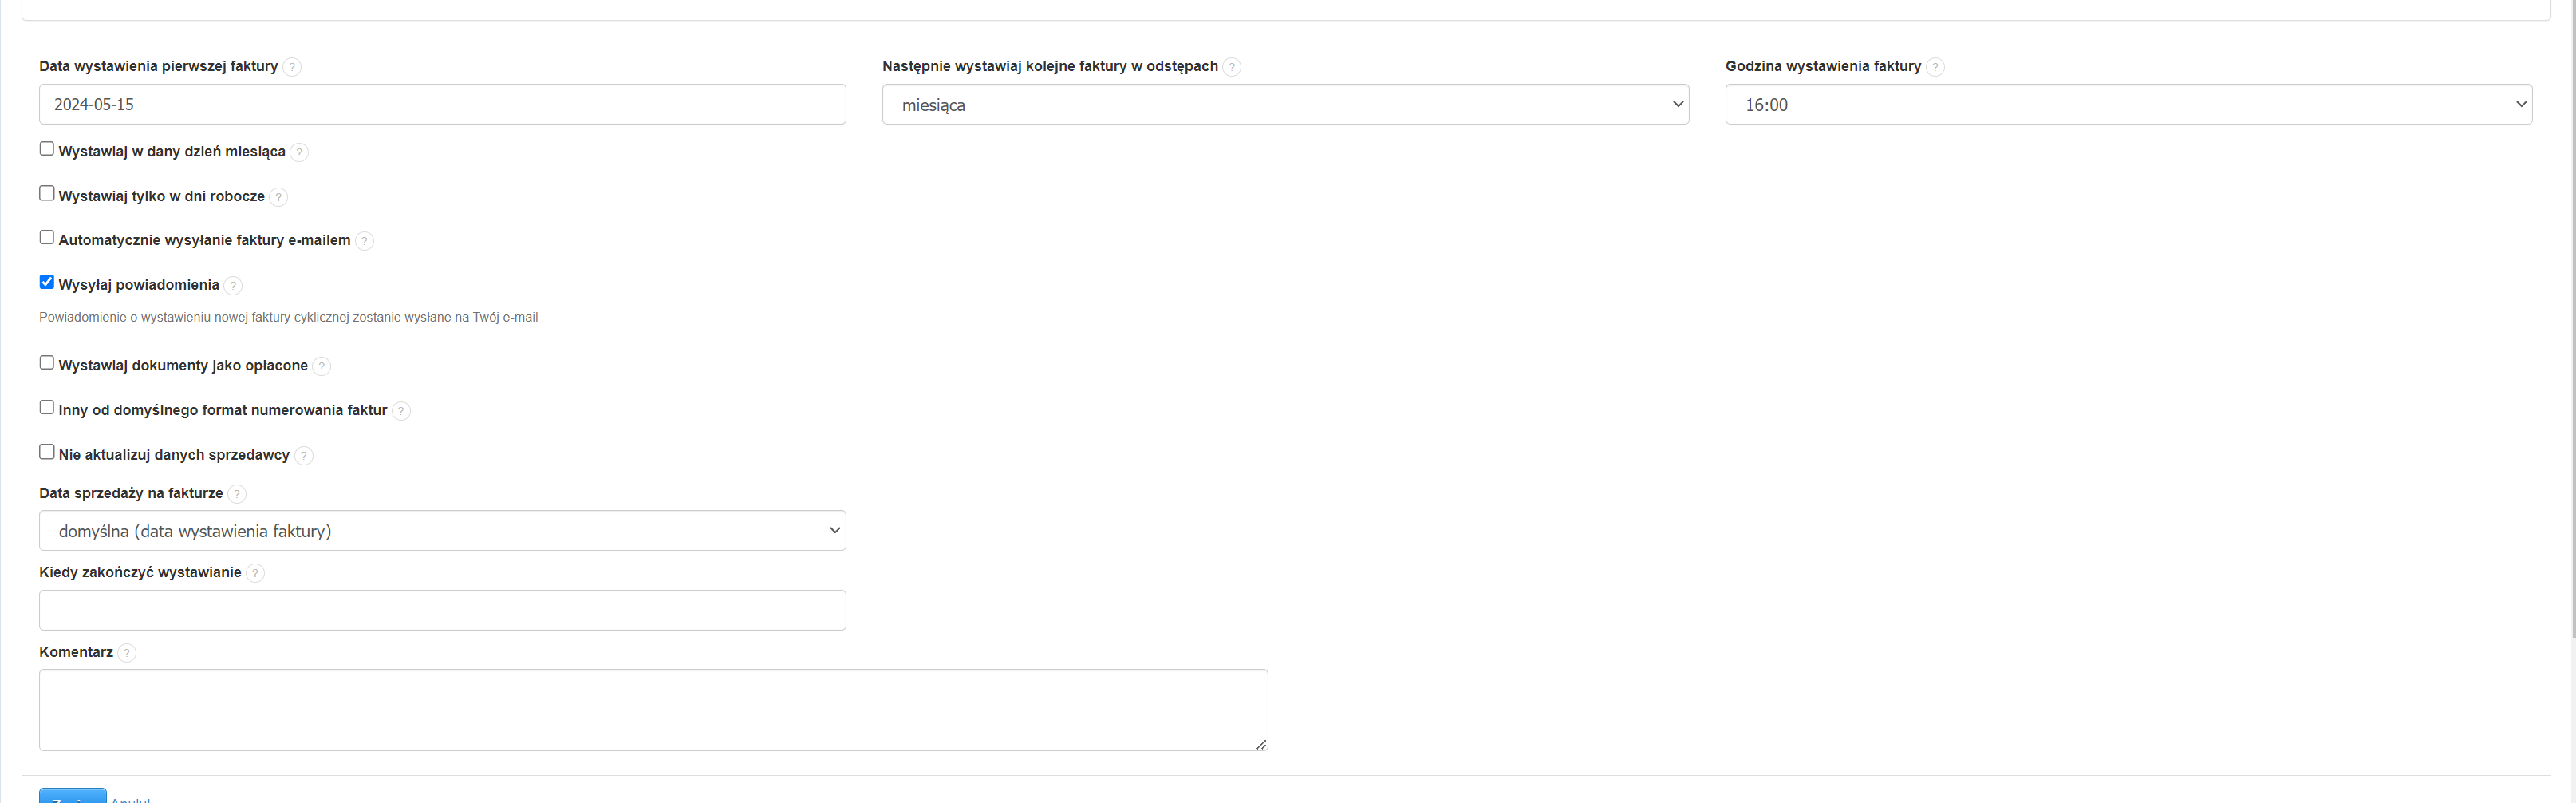Open help for Wystawiaj tylko w dni robocze
The width and height of the screenshot is (2576, 803).
coord(278,197)
